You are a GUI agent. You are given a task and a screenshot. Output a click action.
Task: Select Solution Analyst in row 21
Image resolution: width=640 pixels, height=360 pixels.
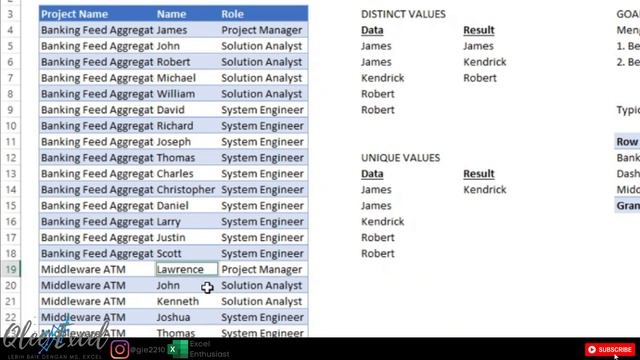tap(264, 301)
